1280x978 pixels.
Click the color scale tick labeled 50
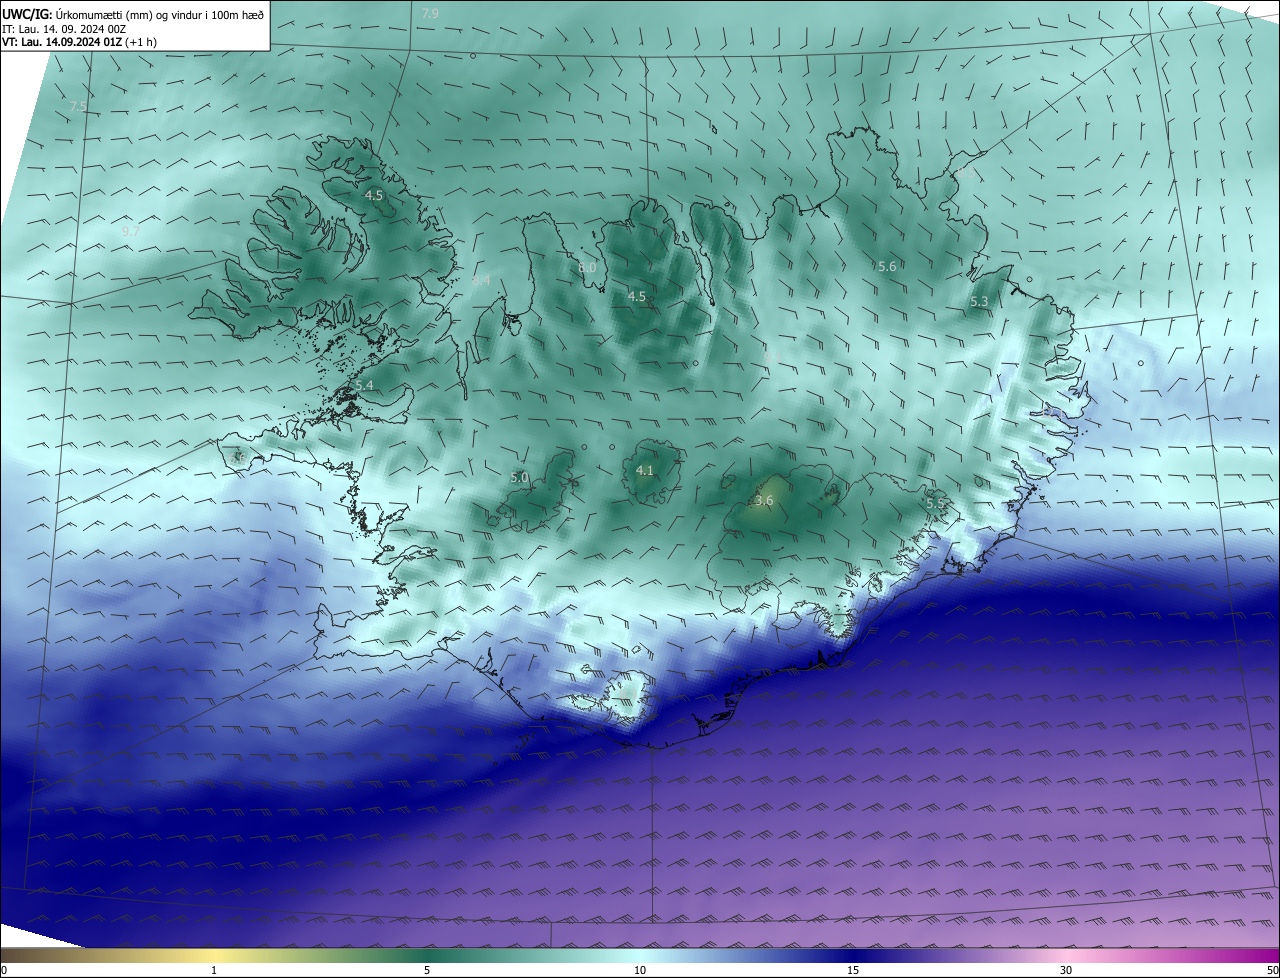click(1272, 970)
